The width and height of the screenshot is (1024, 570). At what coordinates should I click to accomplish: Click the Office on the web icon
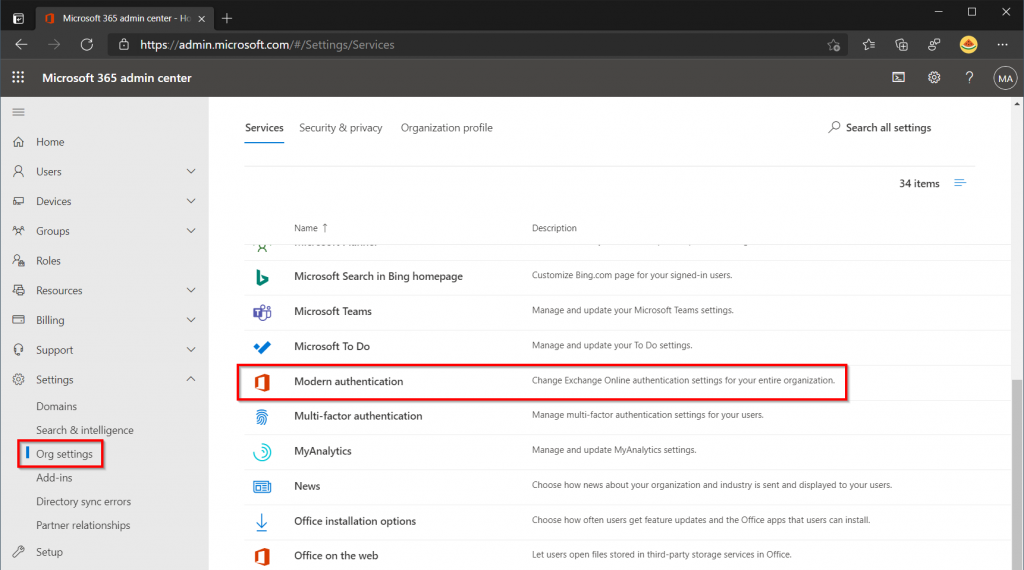262,556
